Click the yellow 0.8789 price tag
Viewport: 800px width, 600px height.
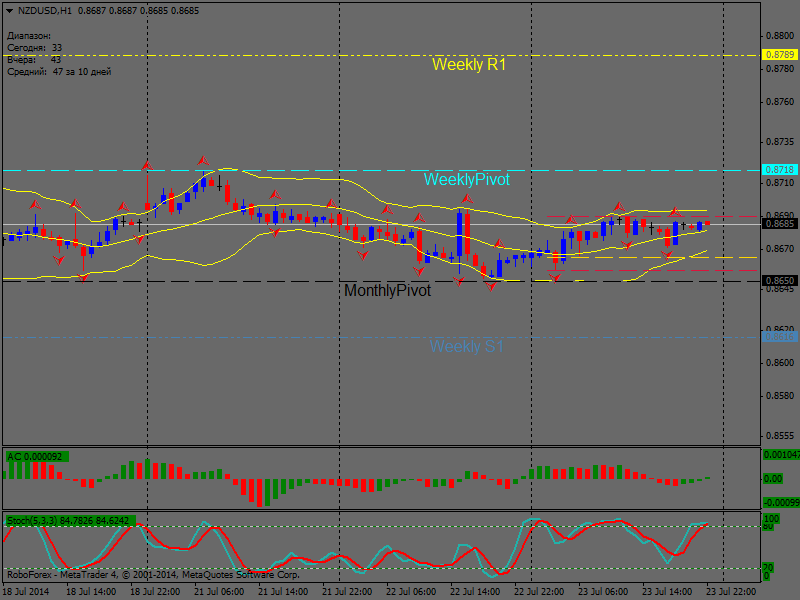pos(779,54)
